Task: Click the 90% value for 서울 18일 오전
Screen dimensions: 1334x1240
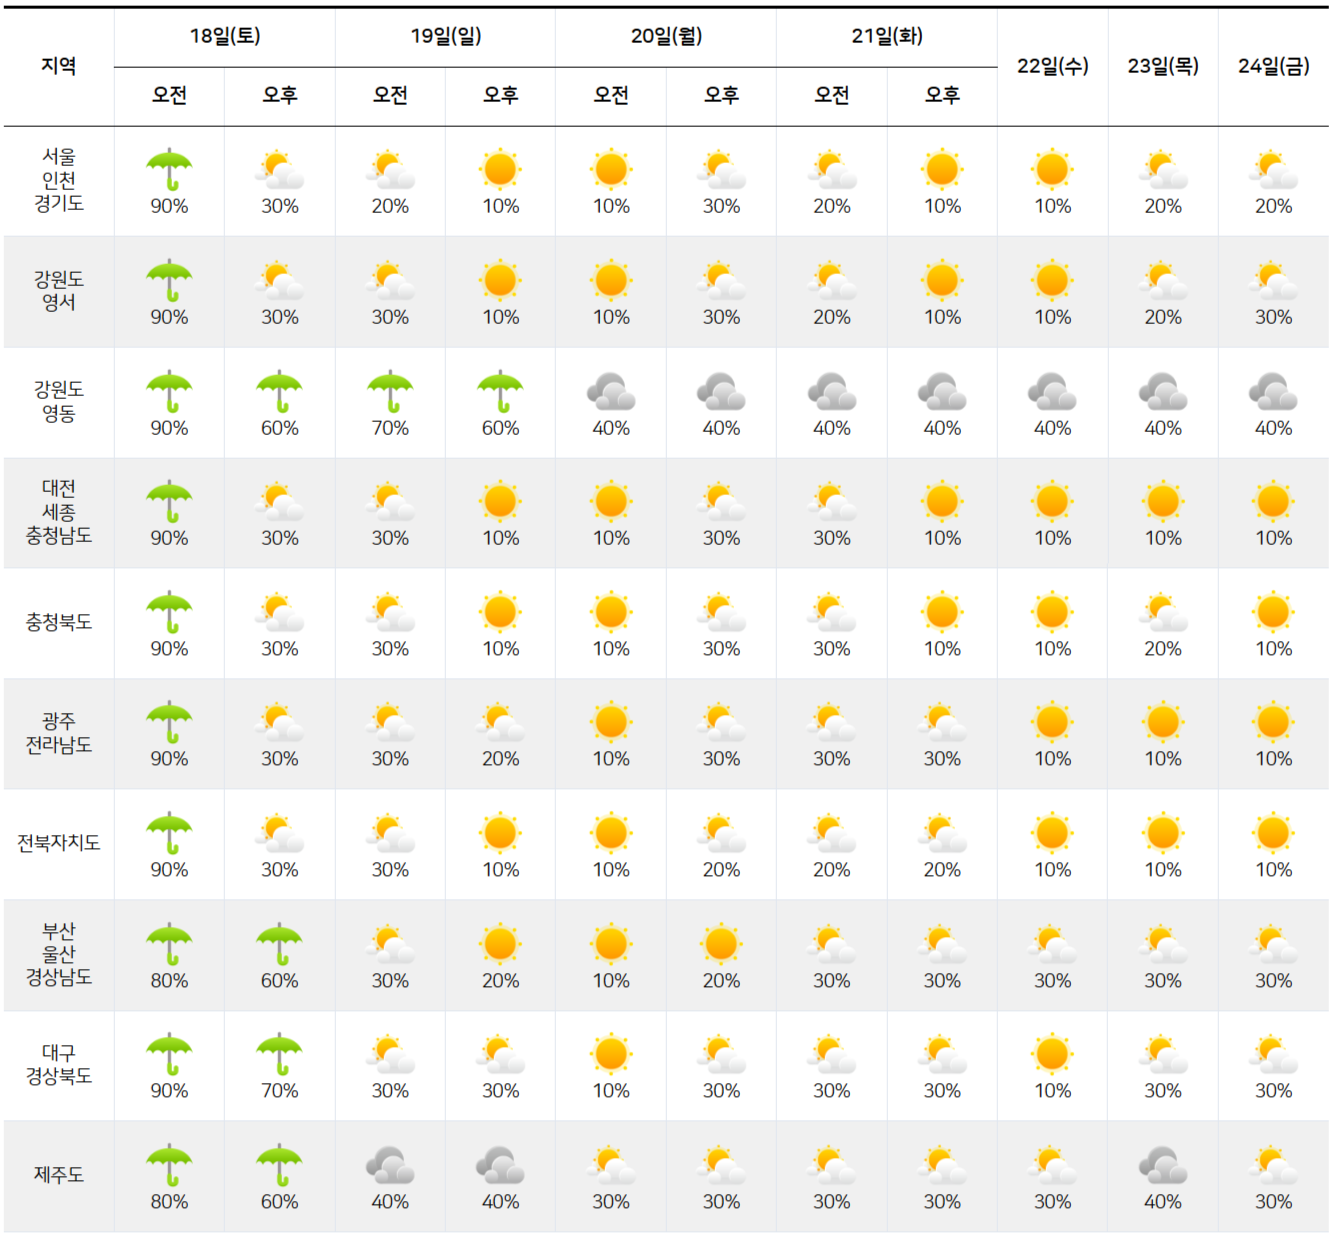Action: (169, 206)
